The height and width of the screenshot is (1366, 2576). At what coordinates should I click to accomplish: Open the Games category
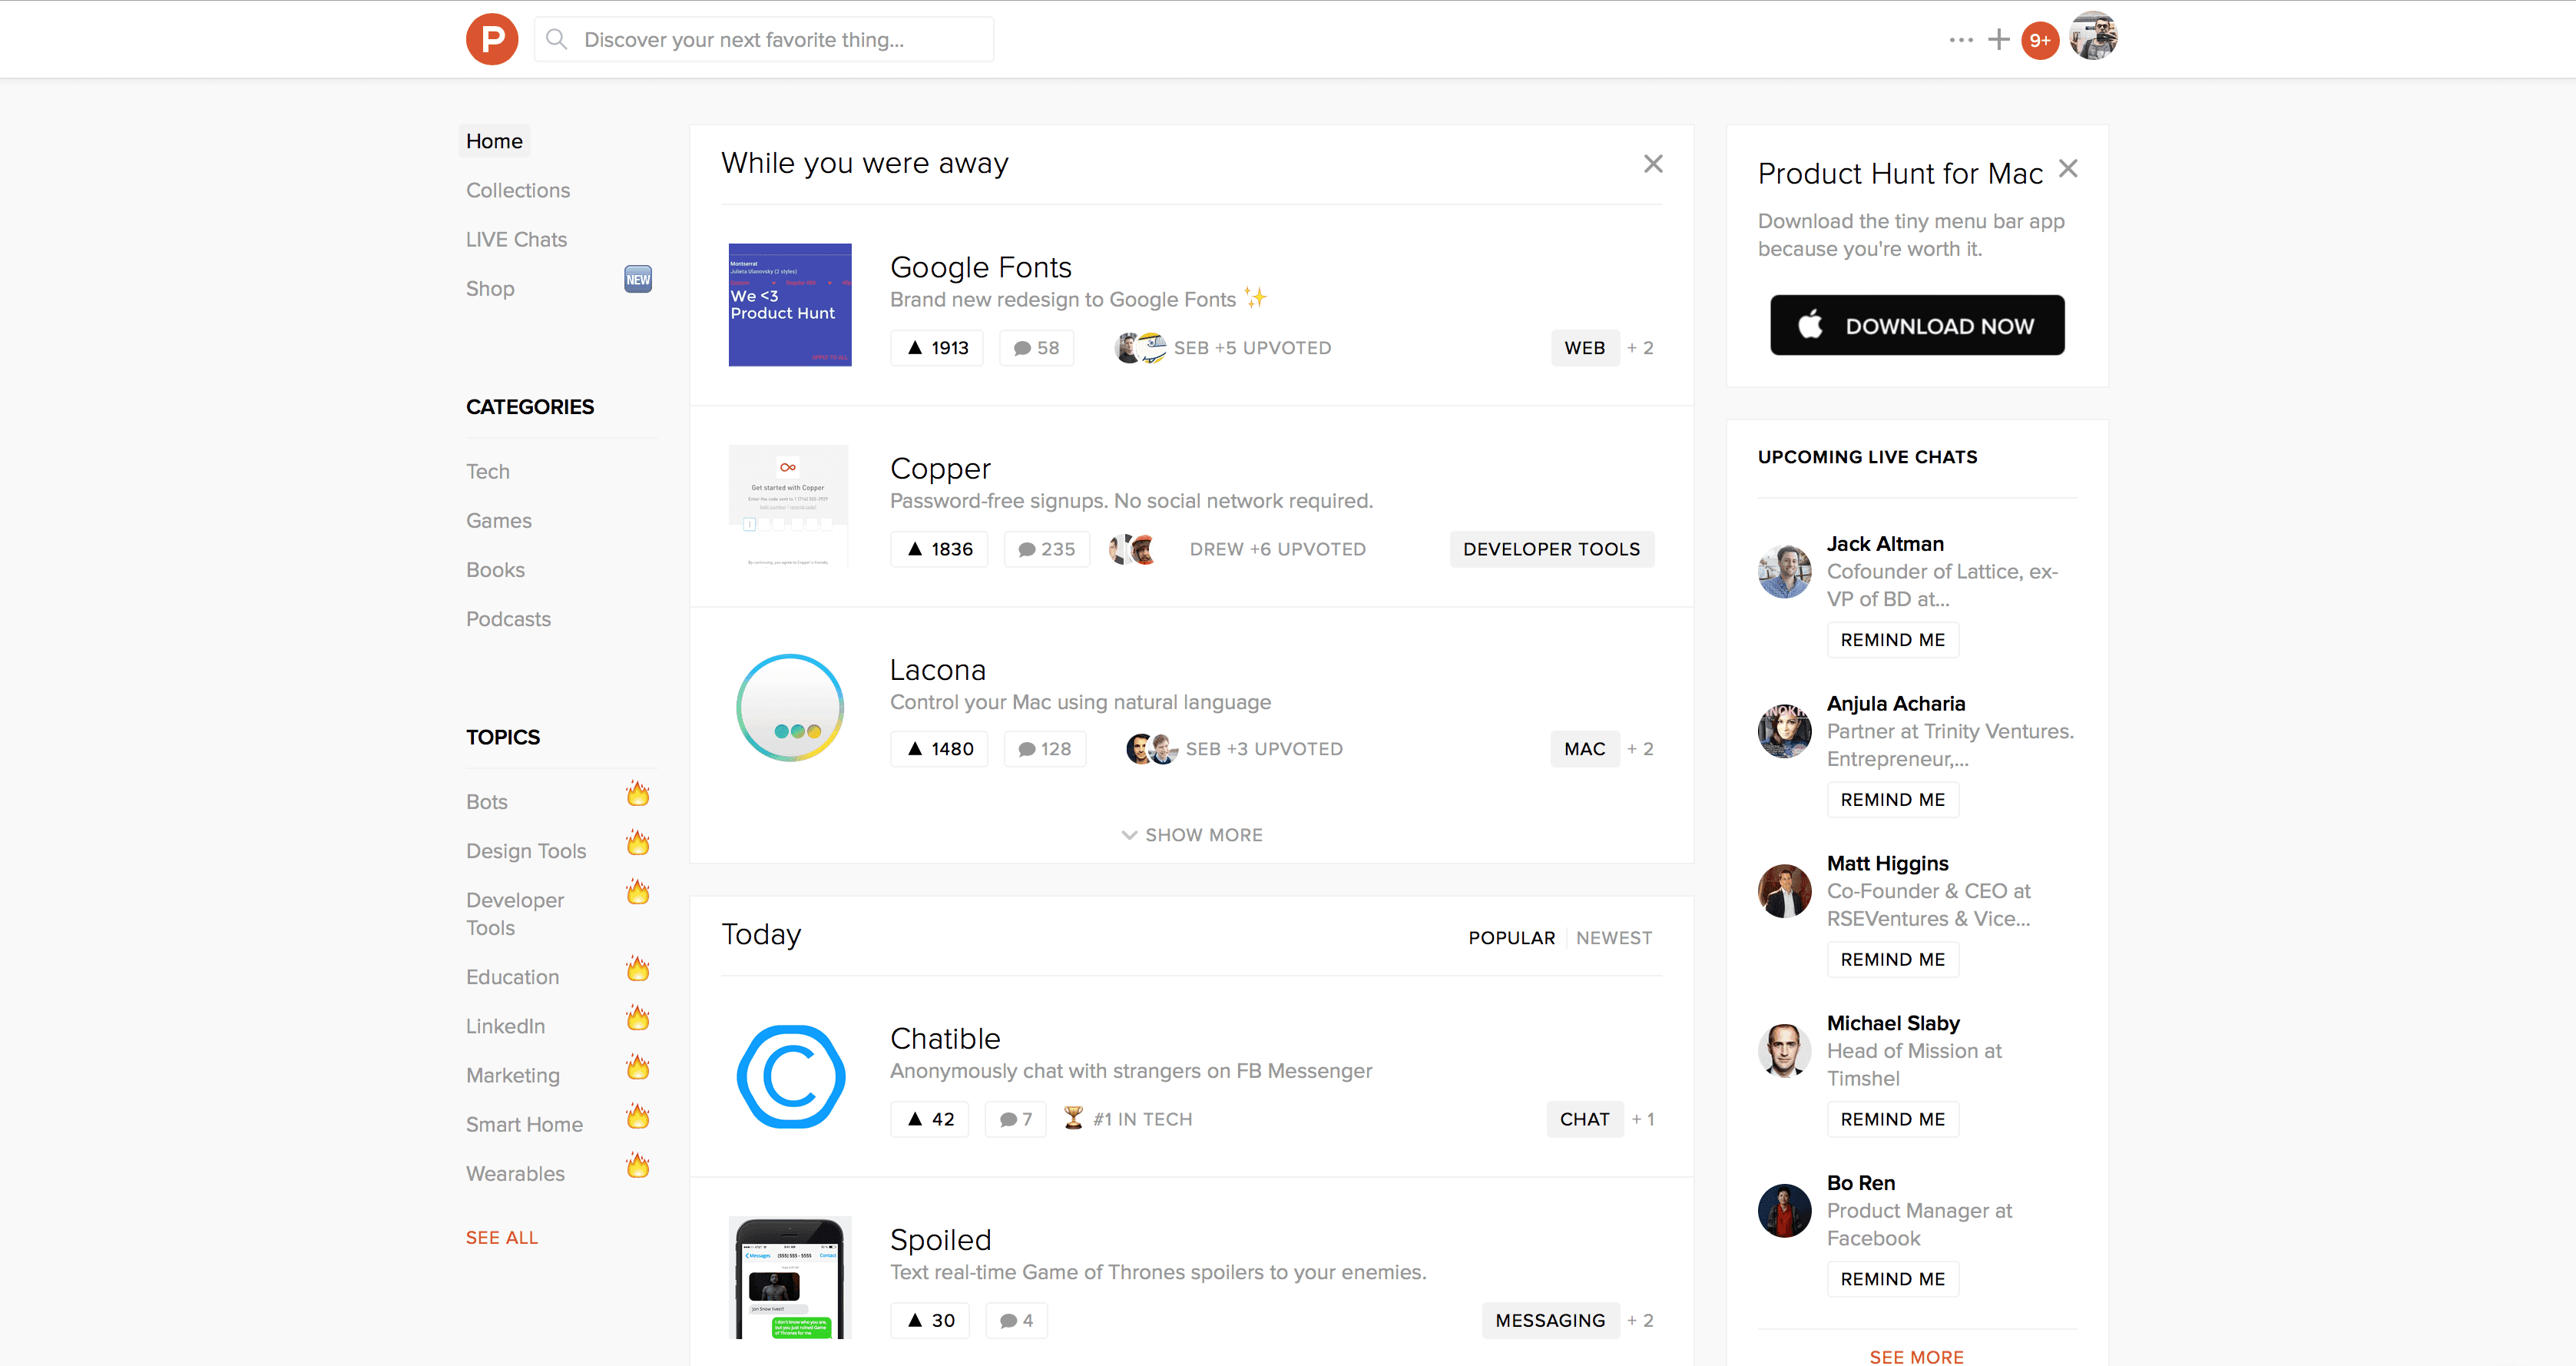pyautogui.click(x=499, y=521)
